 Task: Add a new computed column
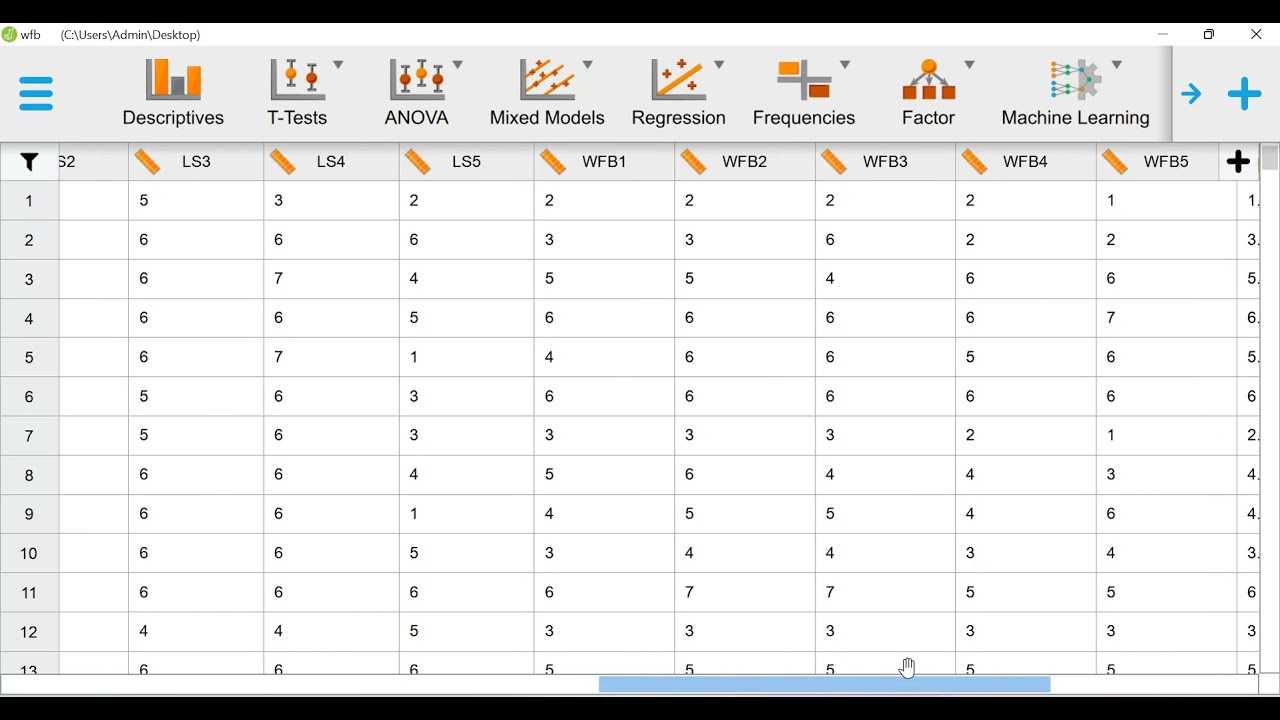[1239, 162]
